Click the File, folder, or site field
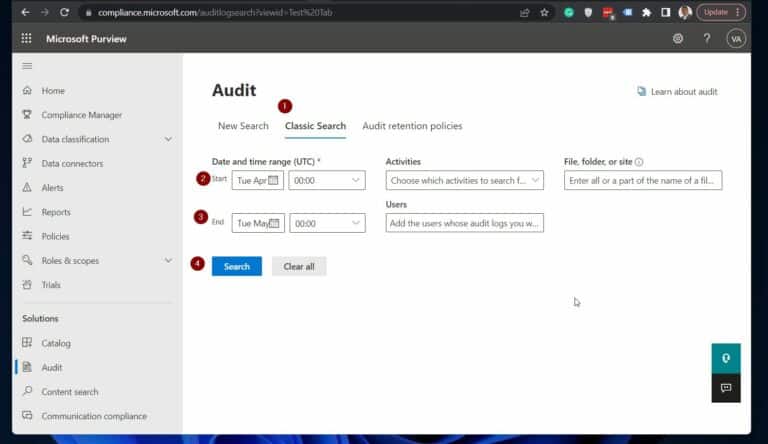 [x=643, y=180]
